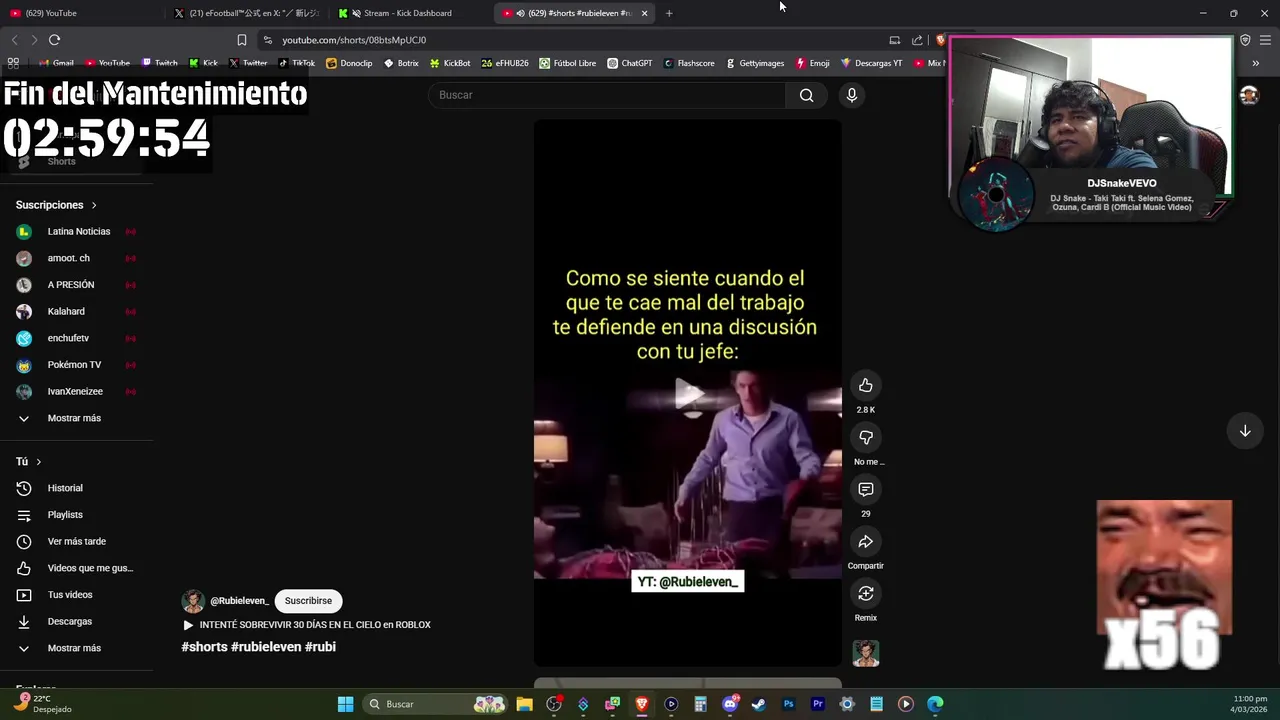1280x720 pixels.
Task: Click the Compartir share arrow icon
Action: coord(866,542)
